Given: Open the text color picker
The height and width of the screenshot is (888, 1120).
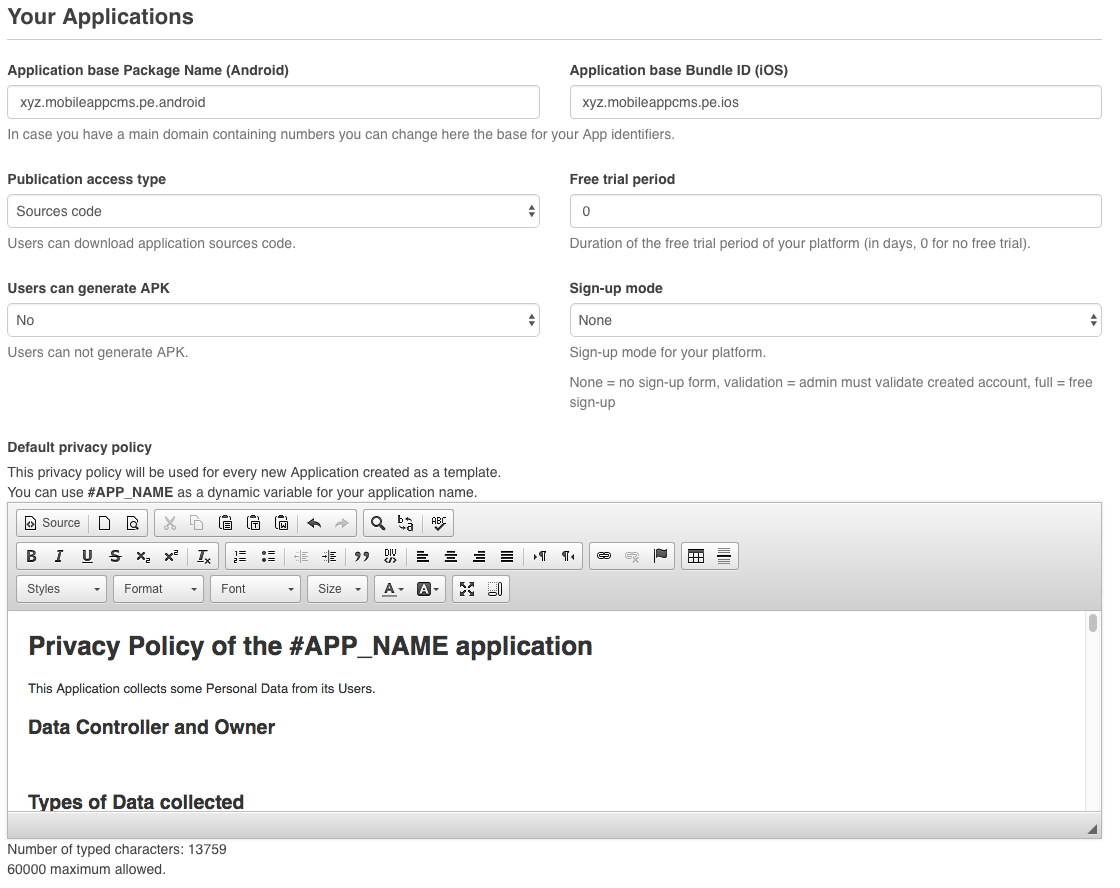Looking at the screenshot, I should point(393,589).
